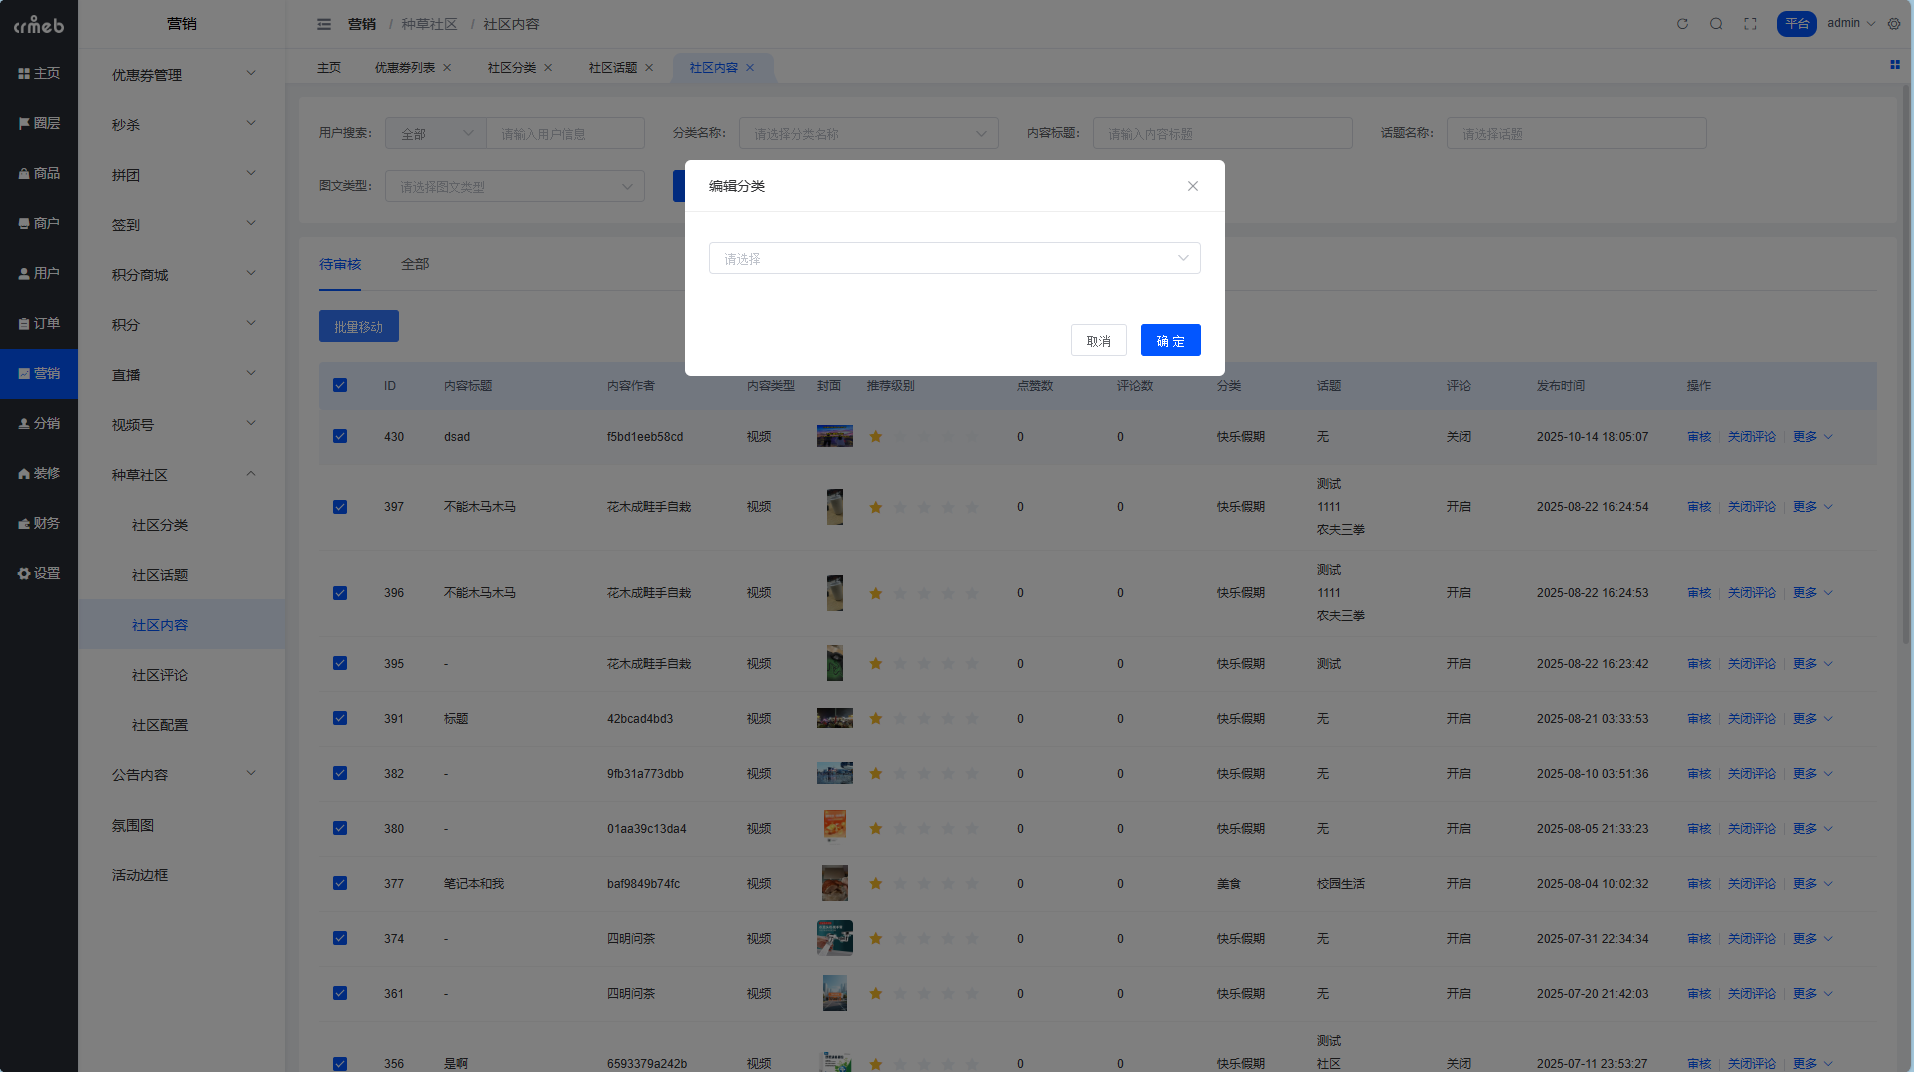Toggle the select-all header checkbox
Image resolution: width=1914 pixels, height=1072 pixels.
340,385
